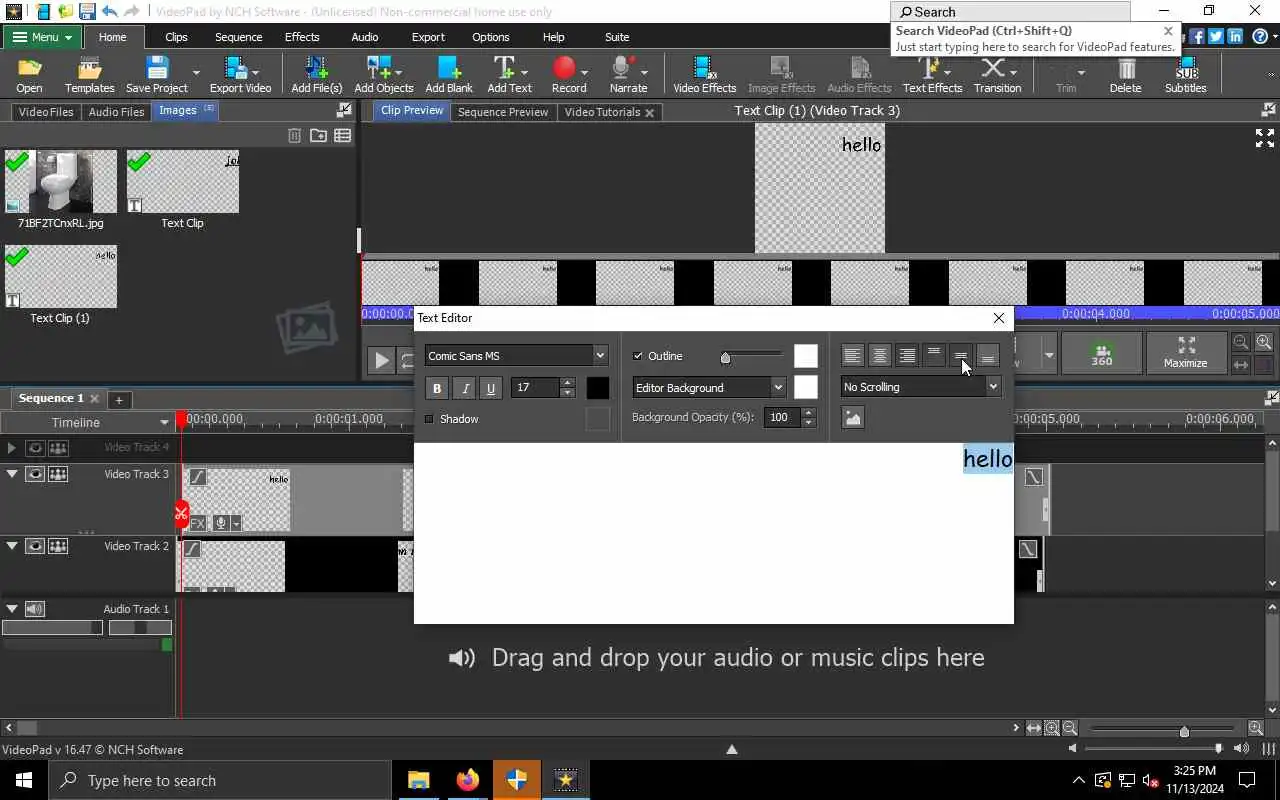Expand Video Track 4
The height and width of the screenshot is (800, 1280).
coord(12,448)
